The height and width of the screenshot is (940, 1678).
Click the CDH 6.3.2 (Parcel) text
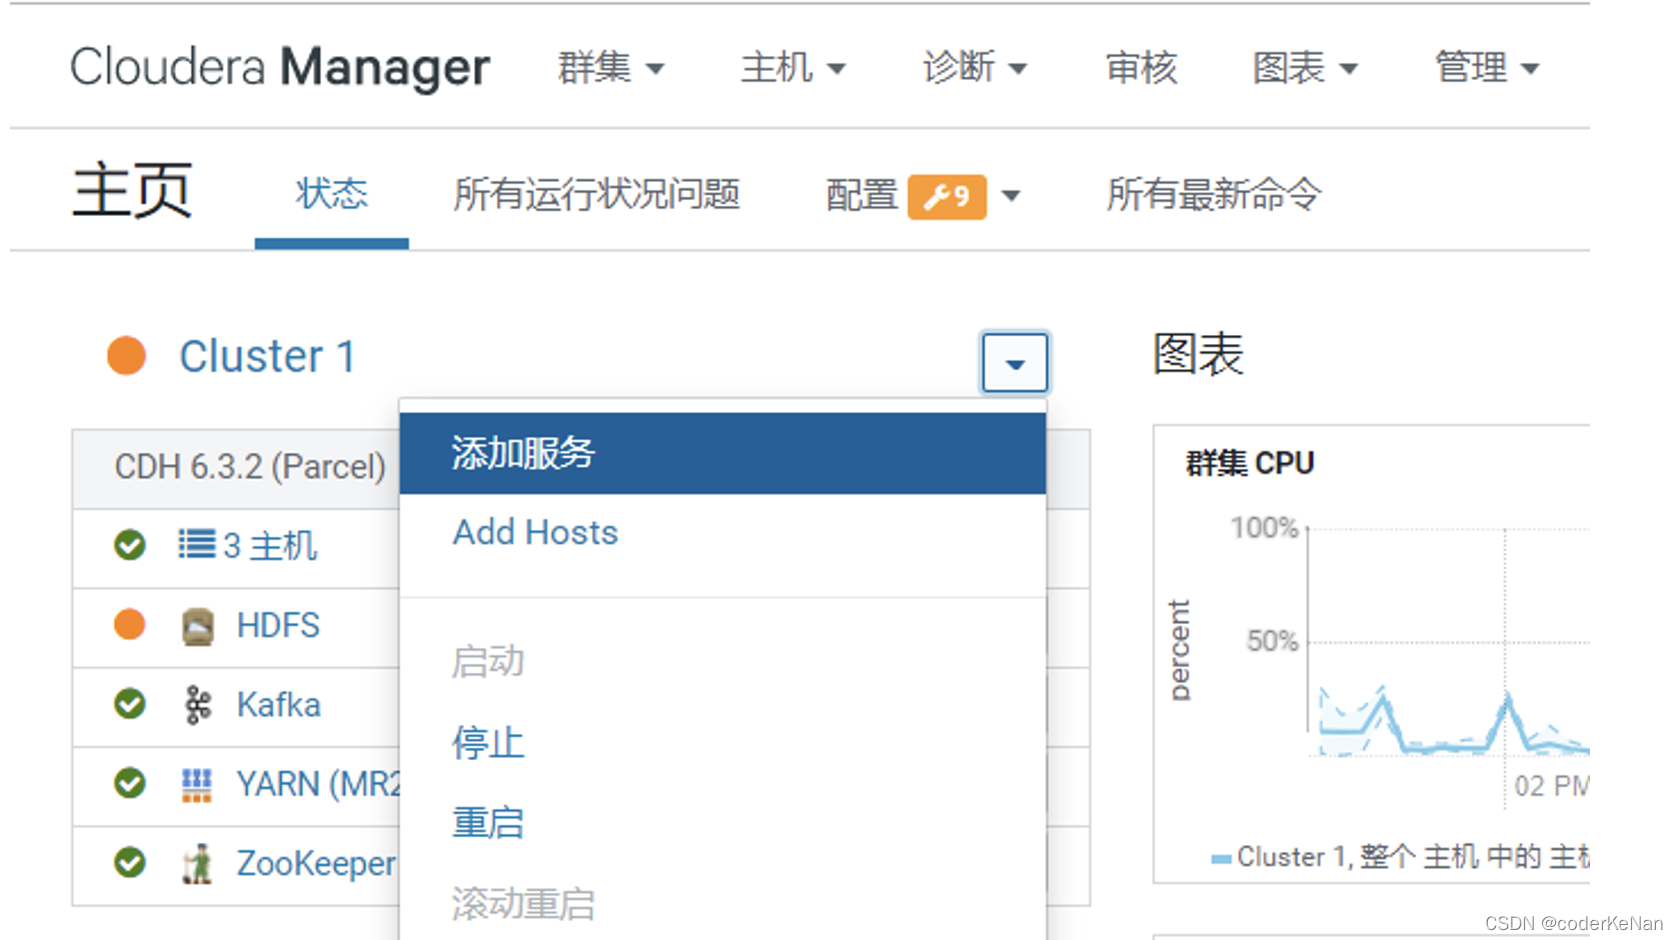coord(250,467)
